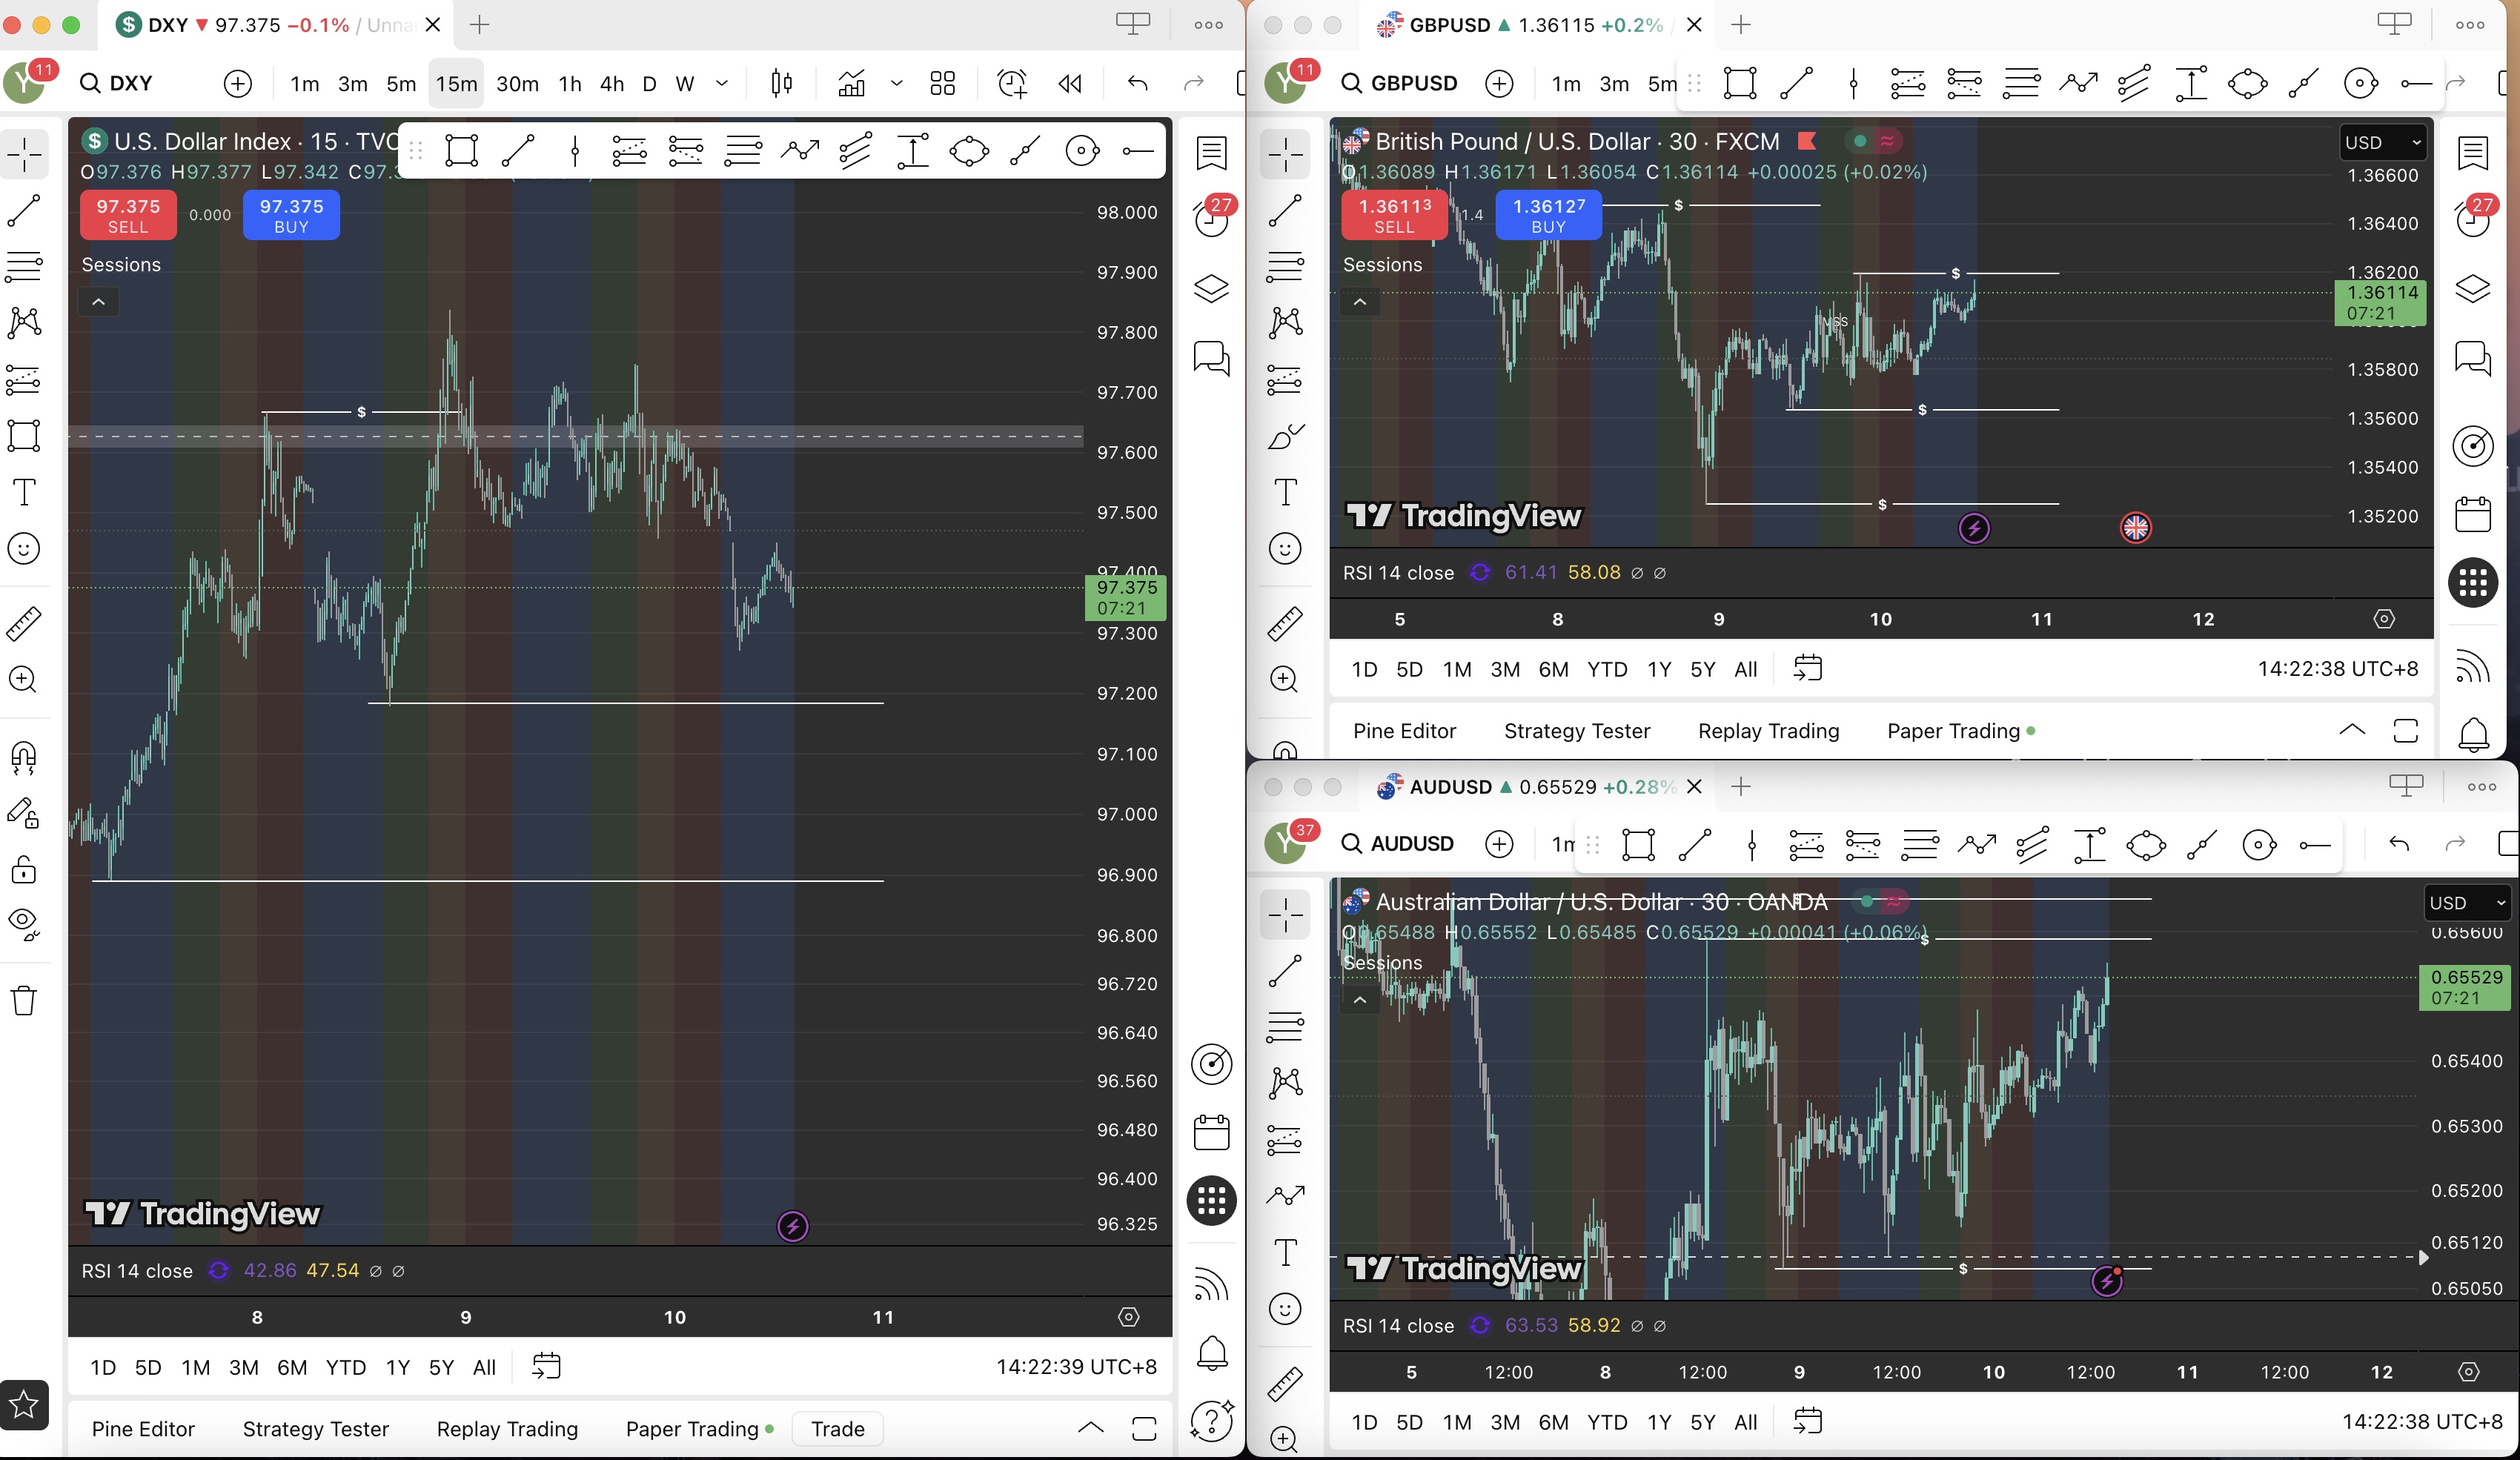
Task: Open the object tree layers panel in DXY sidebar
Action: (x=1212, y=288)
